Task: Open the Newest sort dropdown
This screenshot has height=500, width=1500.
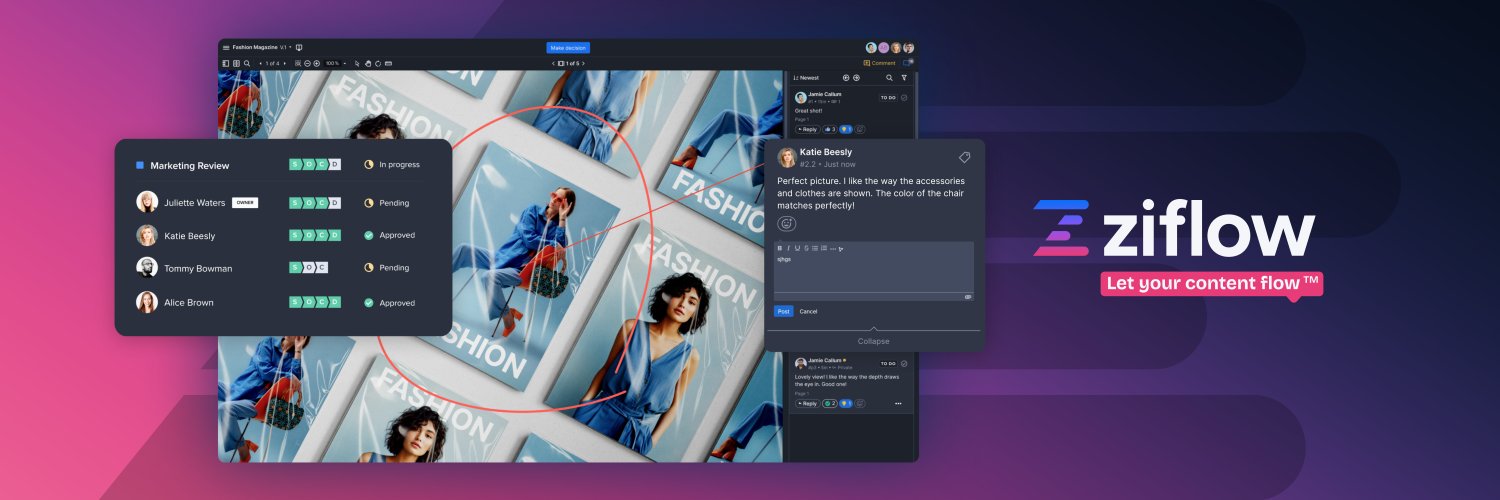Action: point(806,78)
